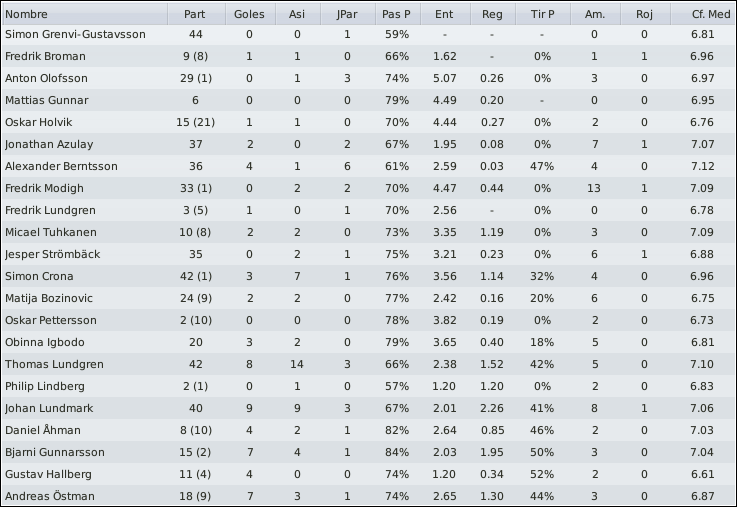Viewport: 737px width, 507px height.
Task: Click the Pas P column header
Action: [398, 14]
